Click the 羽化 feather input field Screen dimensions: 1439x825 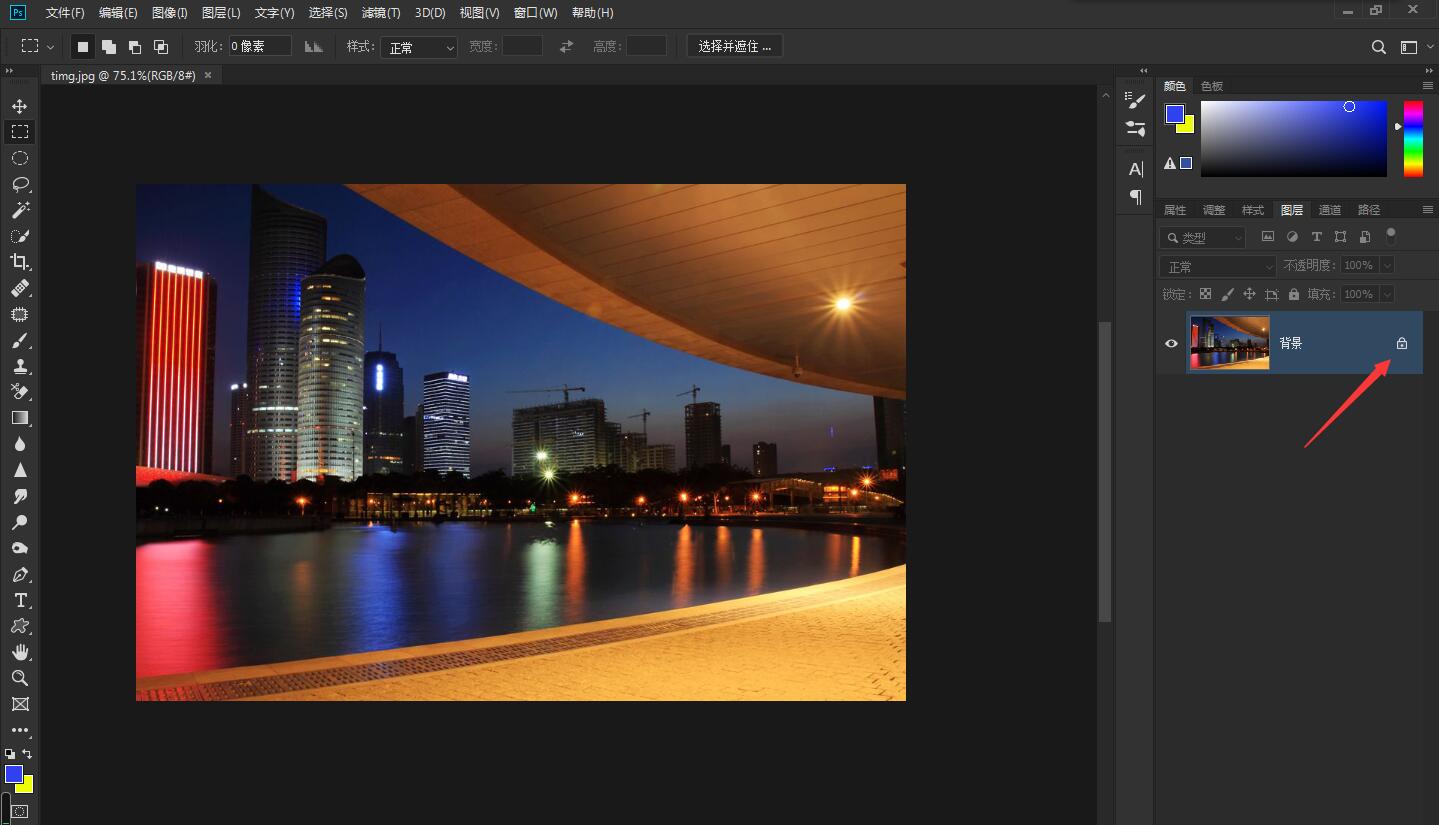click(260, 47)
